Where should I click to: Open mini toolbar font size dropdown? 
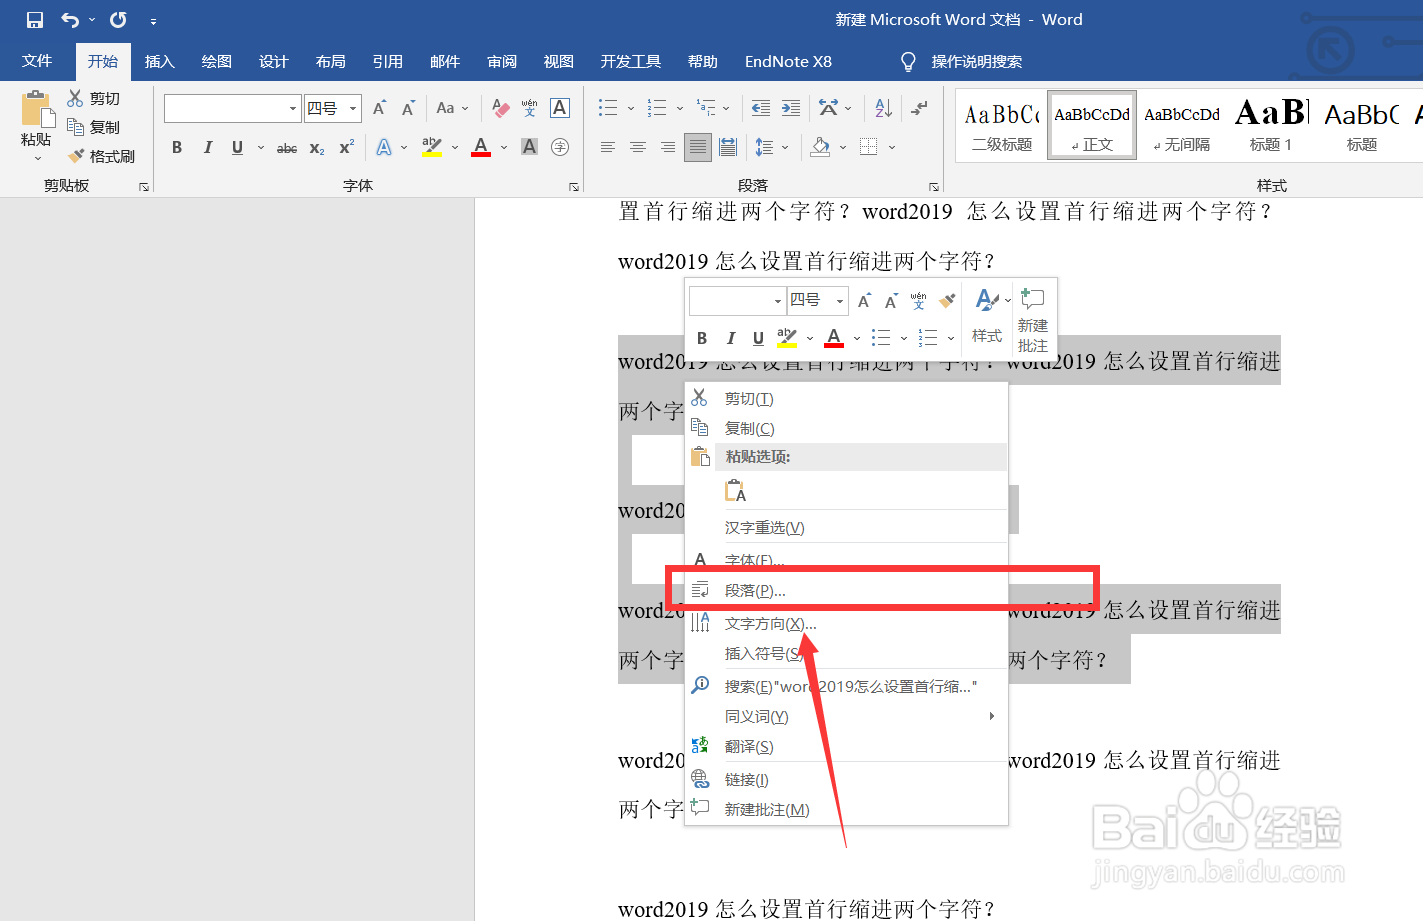(840, 301)
